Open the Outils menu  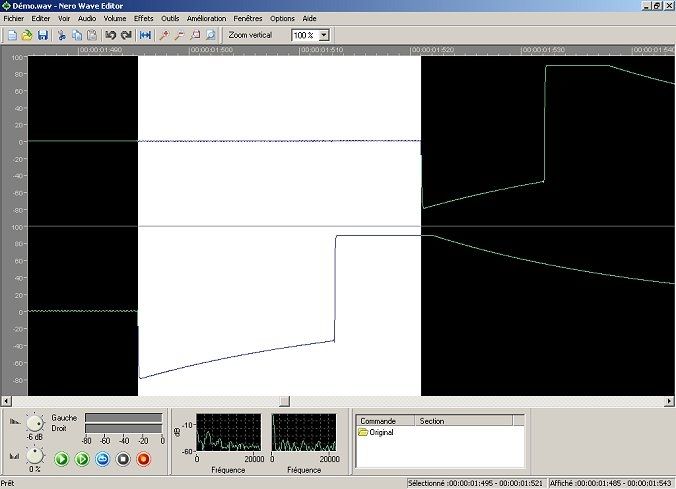(170, 19)
